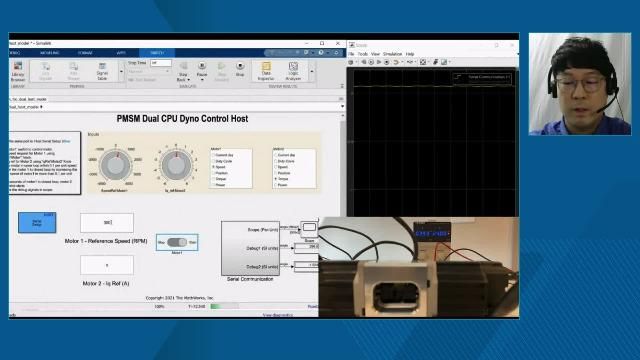
Task: Select Position radio in Motor2 list
Action: tap(276, 173)
